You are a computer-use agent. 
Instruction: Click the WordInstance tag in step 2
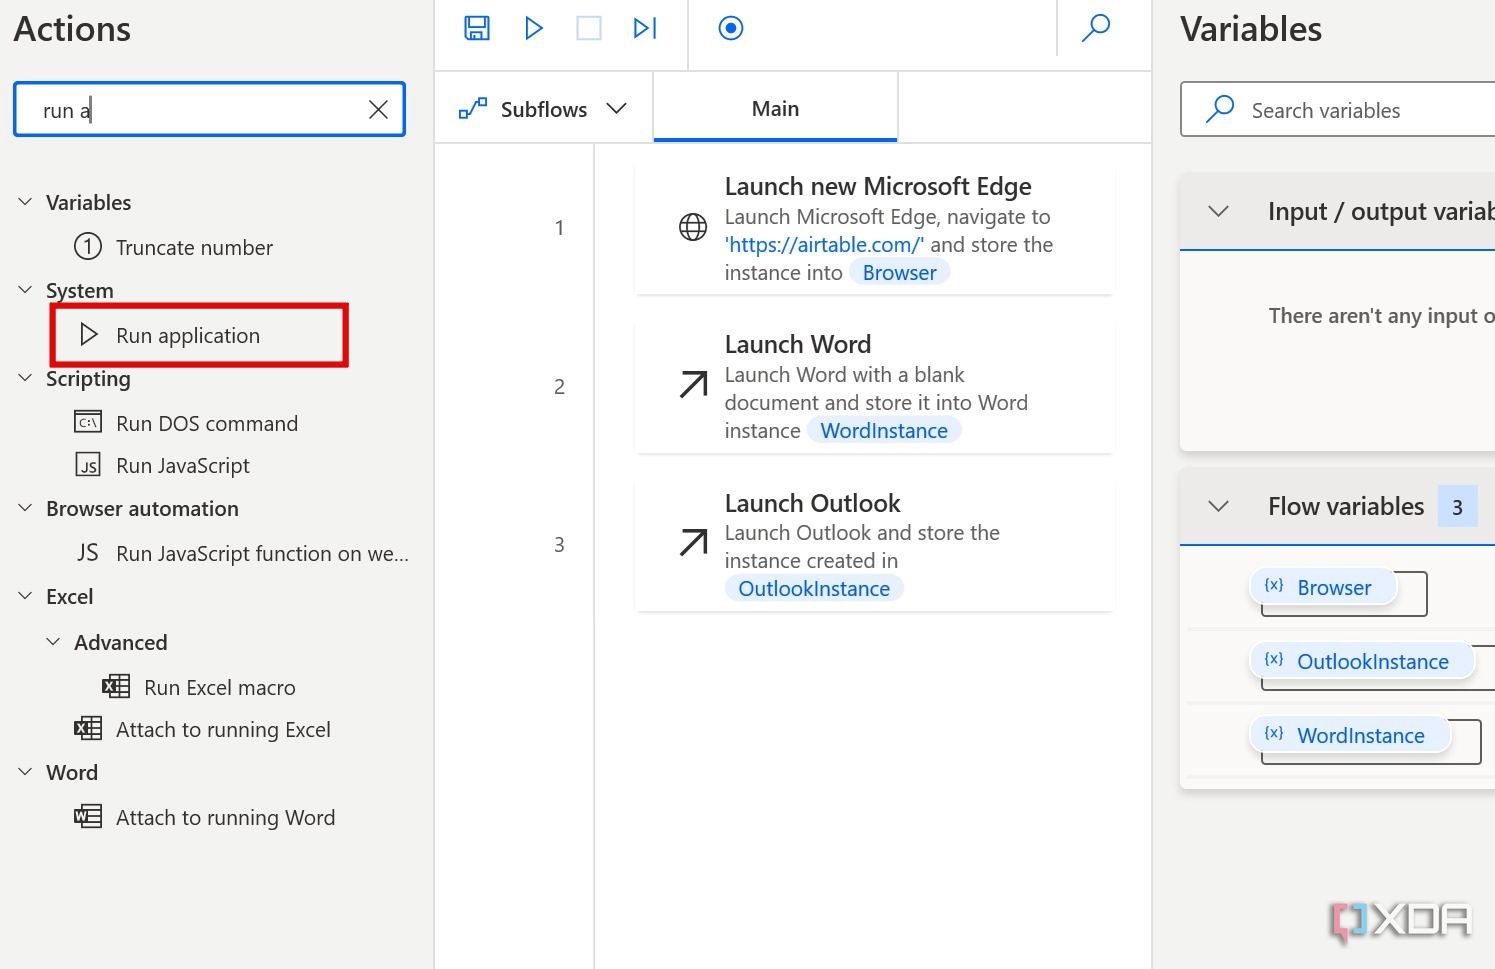[884, 431]
